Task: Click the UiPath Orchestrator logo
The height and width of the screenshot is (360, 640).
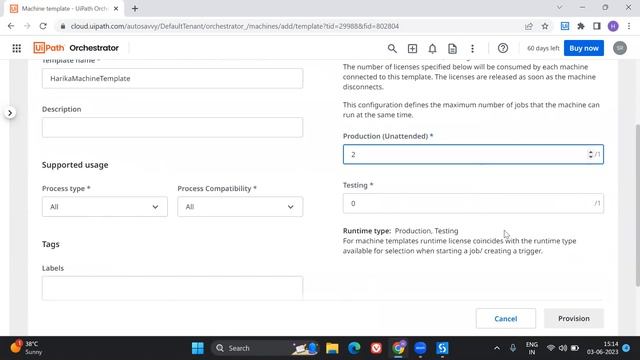Action: (x=76, y=48)
